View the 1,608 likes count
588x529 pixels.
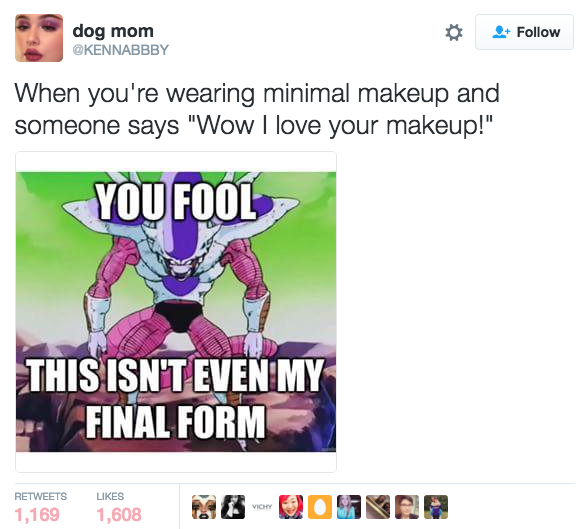tap(119, 514)
